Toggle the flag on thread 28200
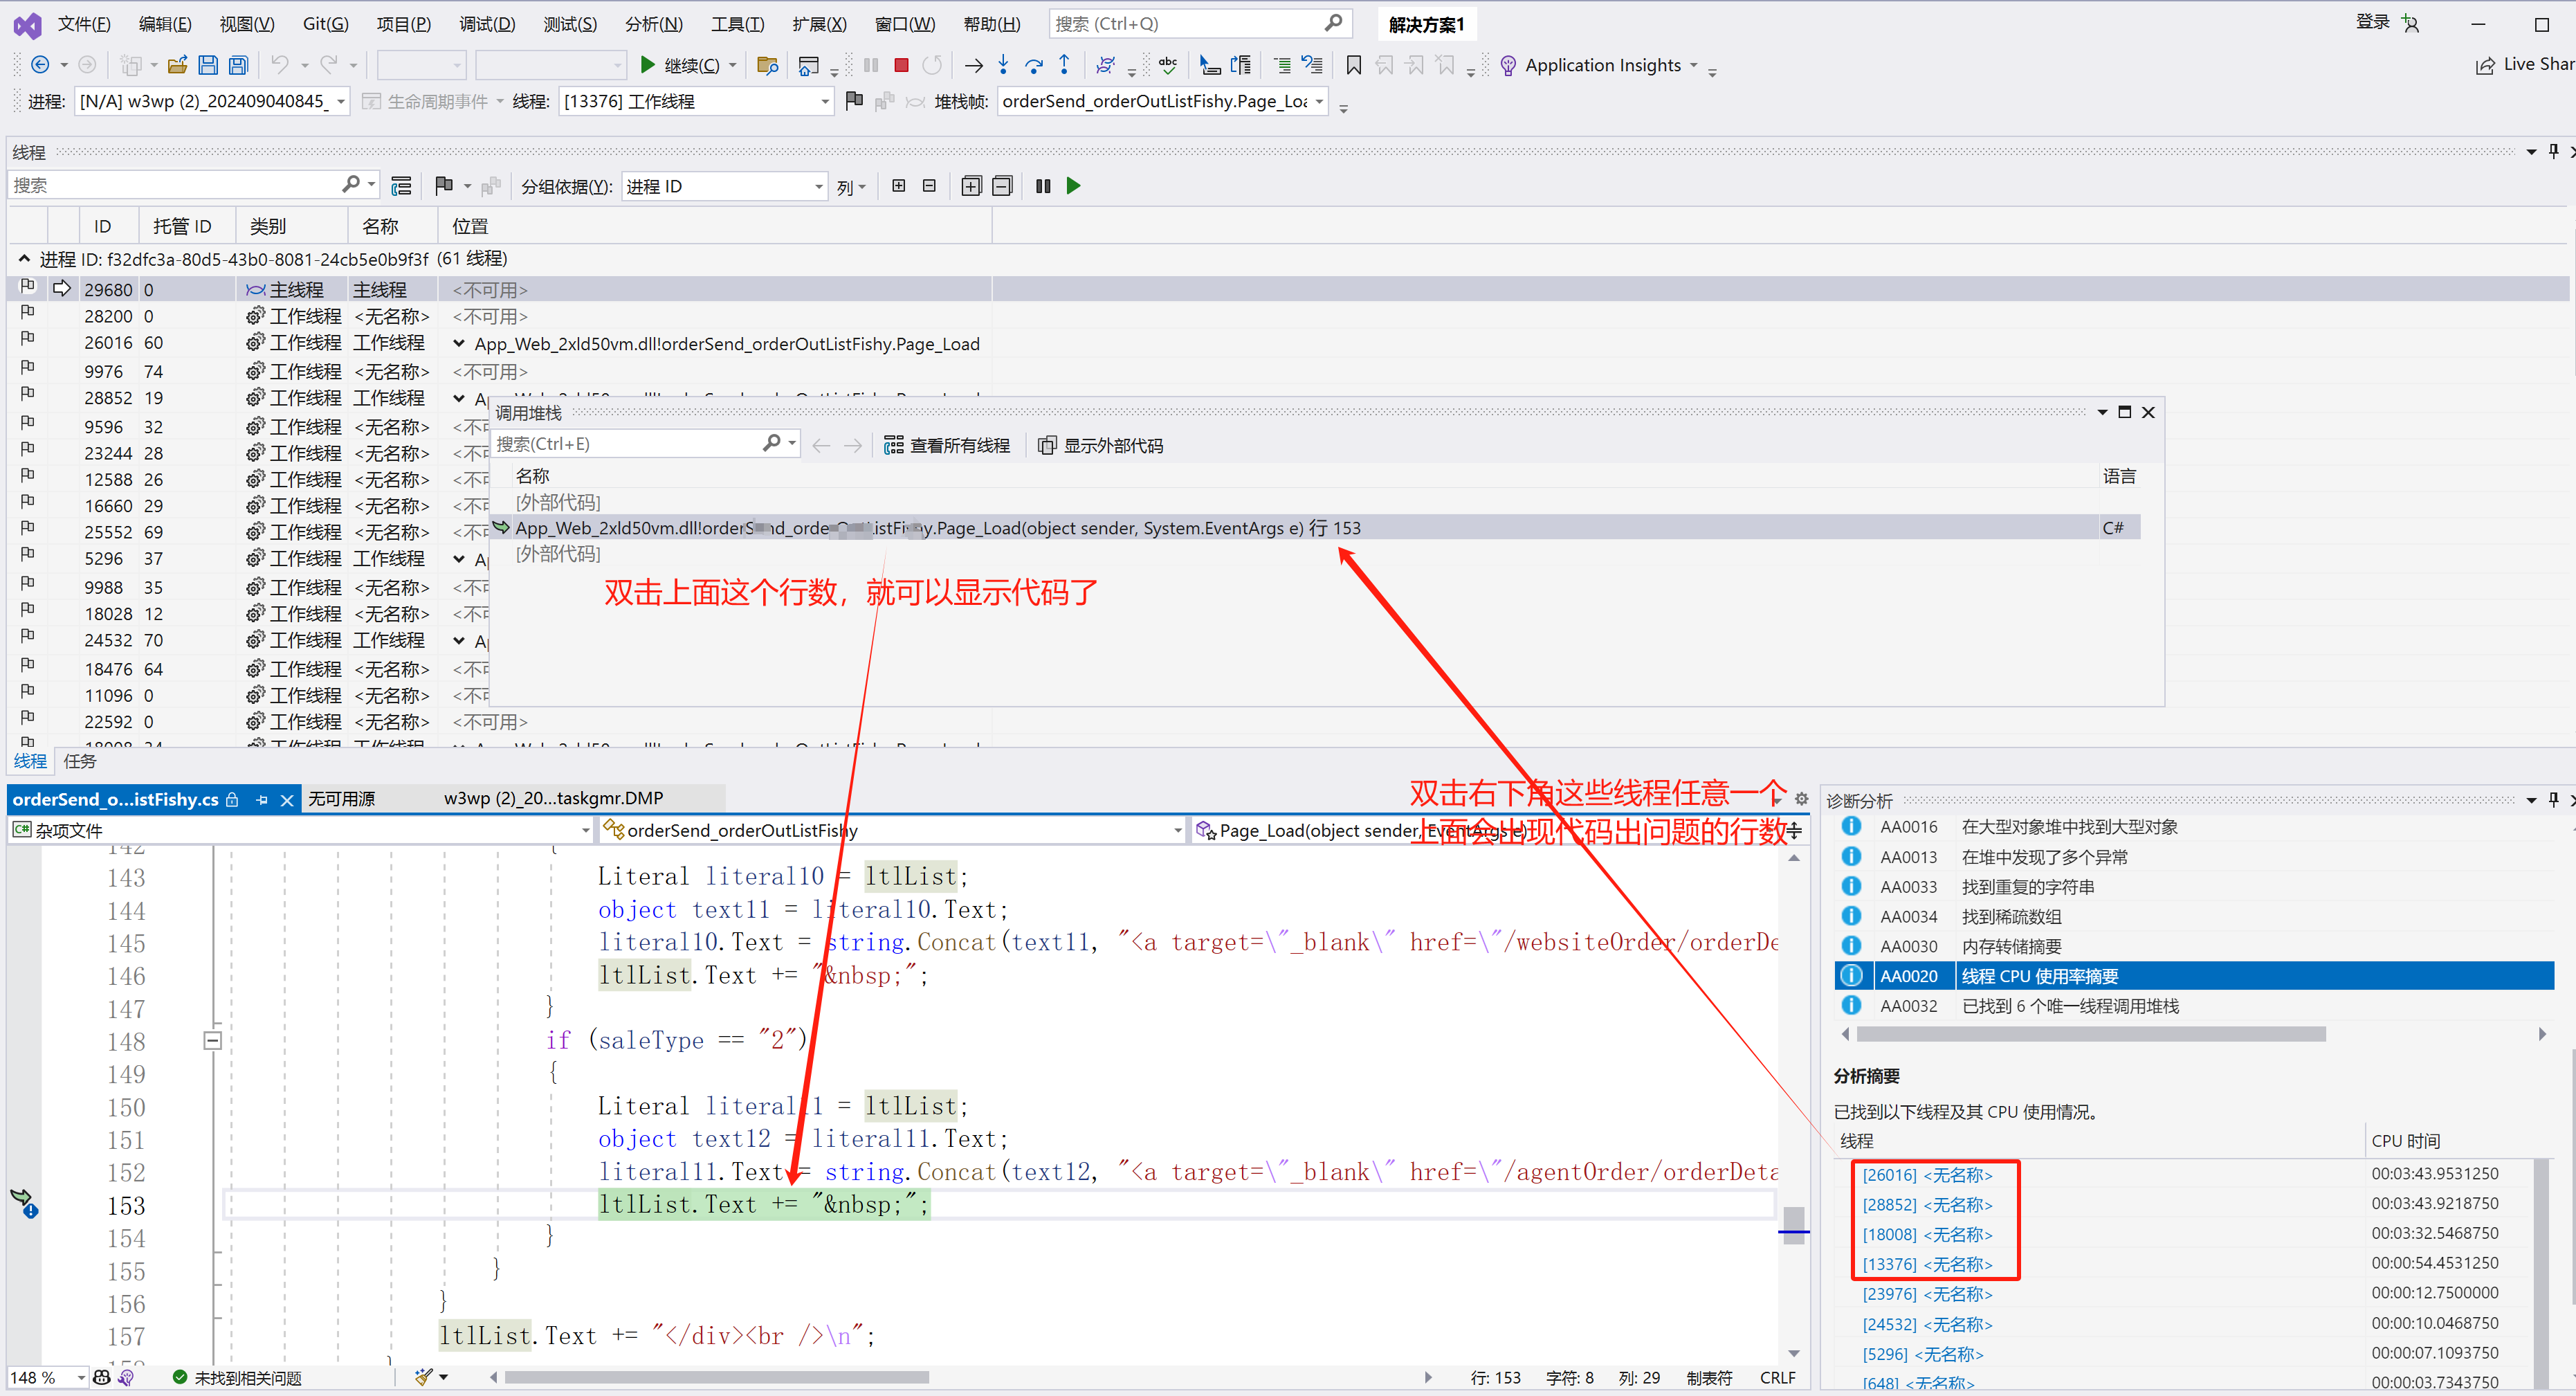 pos(27,315)
